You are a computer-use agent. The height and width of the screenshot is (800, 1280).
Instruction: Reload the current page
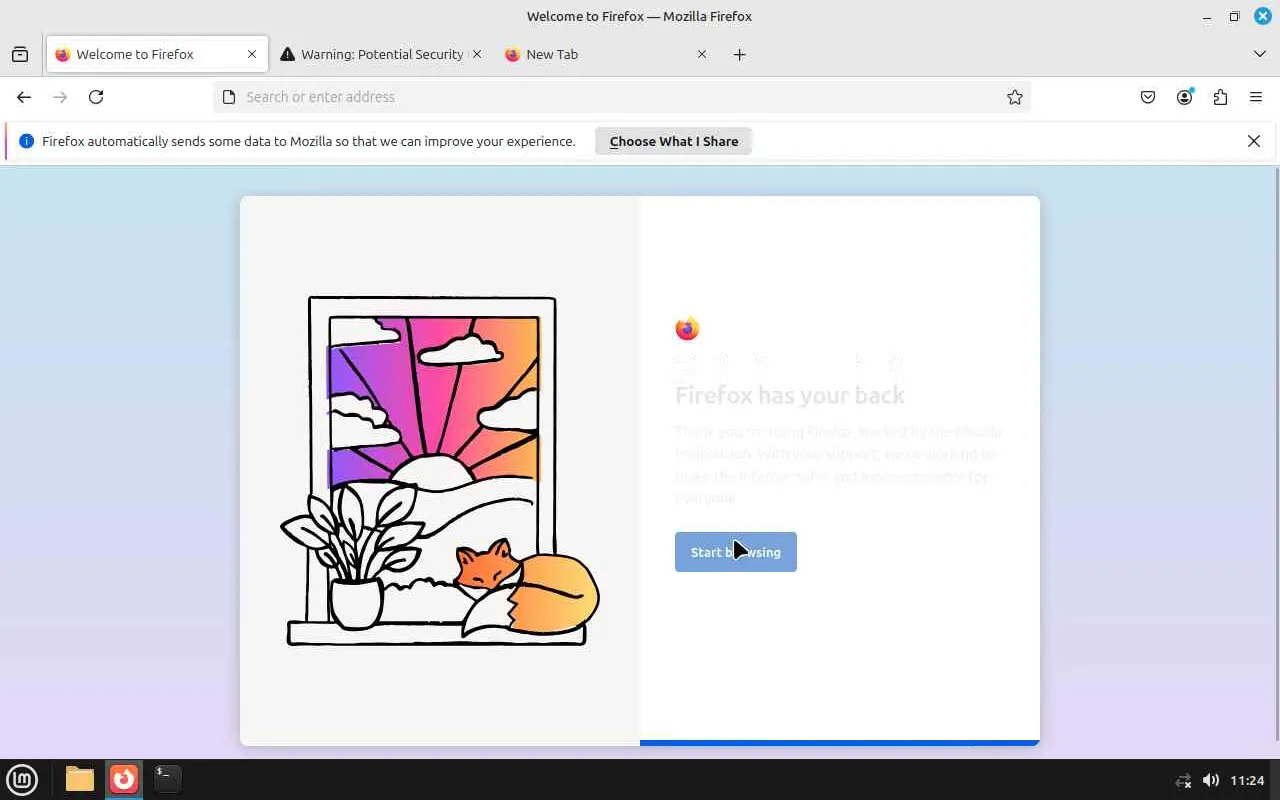click(96, 97)
